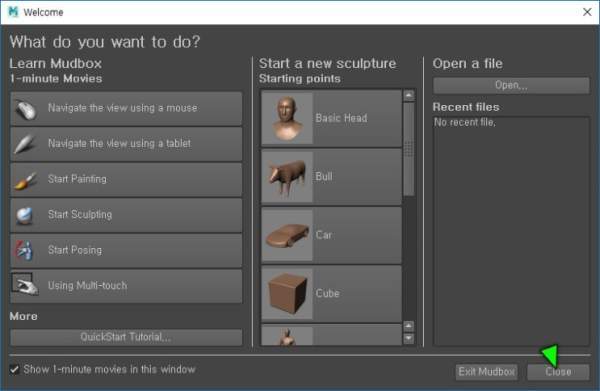The width and height of the screenshot is (600, 391).
Task: Open the Start Painting movie
Action: tap(126, 179)
